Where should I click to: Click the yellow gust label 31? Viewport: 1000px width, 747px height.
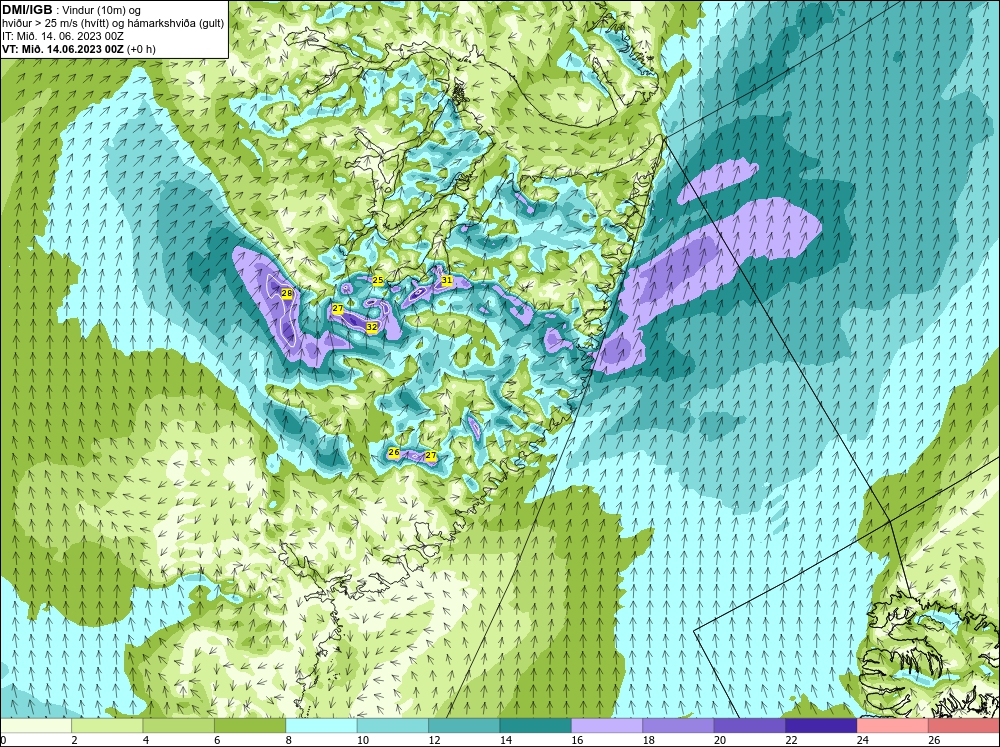pos(446,280)
